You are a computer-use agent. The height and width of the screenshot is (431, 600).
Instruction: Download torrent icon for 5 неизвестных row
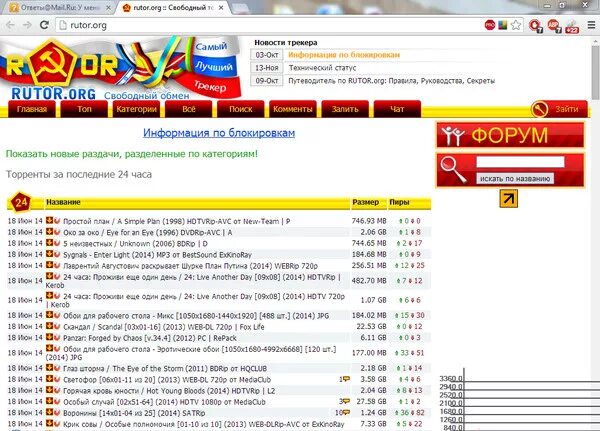coord(49,243)
